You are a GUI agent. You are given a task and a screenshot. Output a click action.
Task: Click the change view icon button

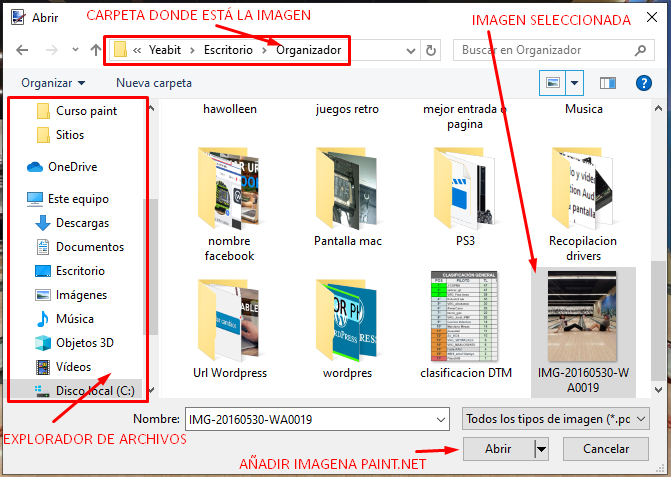click(551, 83)
